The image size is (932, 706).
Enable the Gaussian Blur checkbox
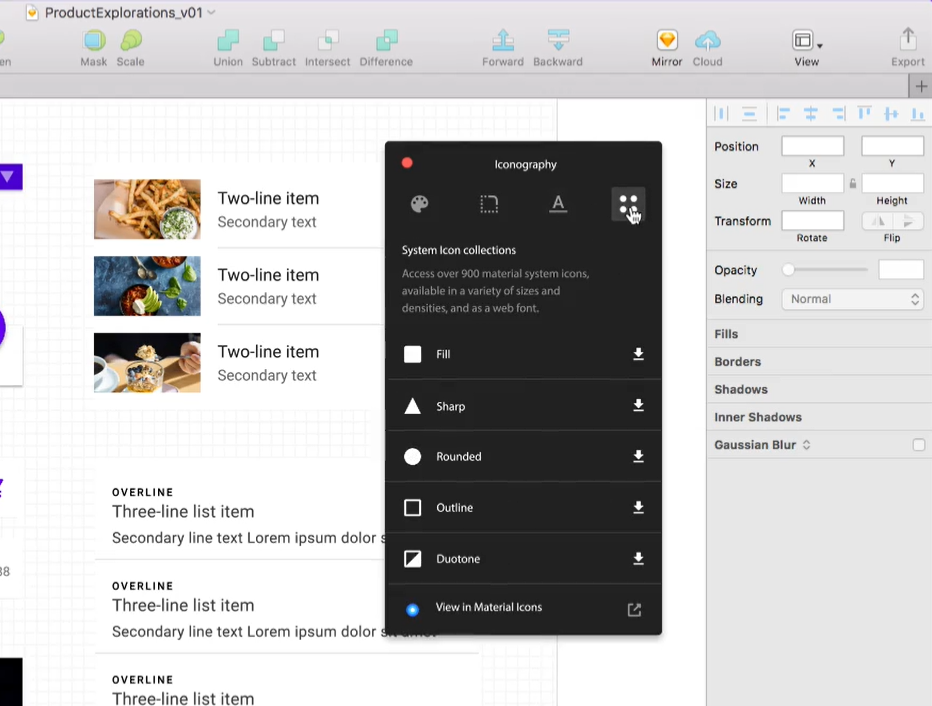click(x=918, y=445)
